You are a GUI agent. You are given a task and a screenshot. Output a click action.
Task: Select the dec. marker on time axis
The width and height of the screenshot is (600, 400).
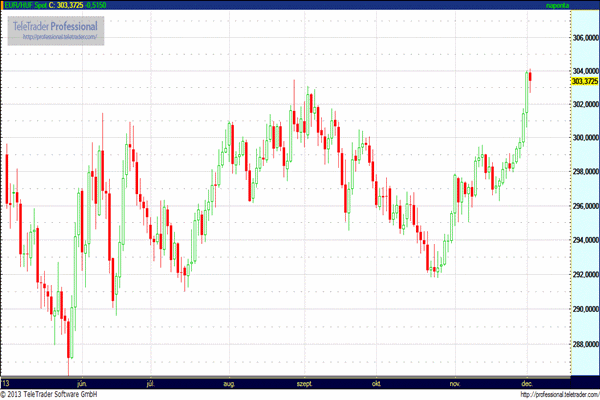(527, 384)
